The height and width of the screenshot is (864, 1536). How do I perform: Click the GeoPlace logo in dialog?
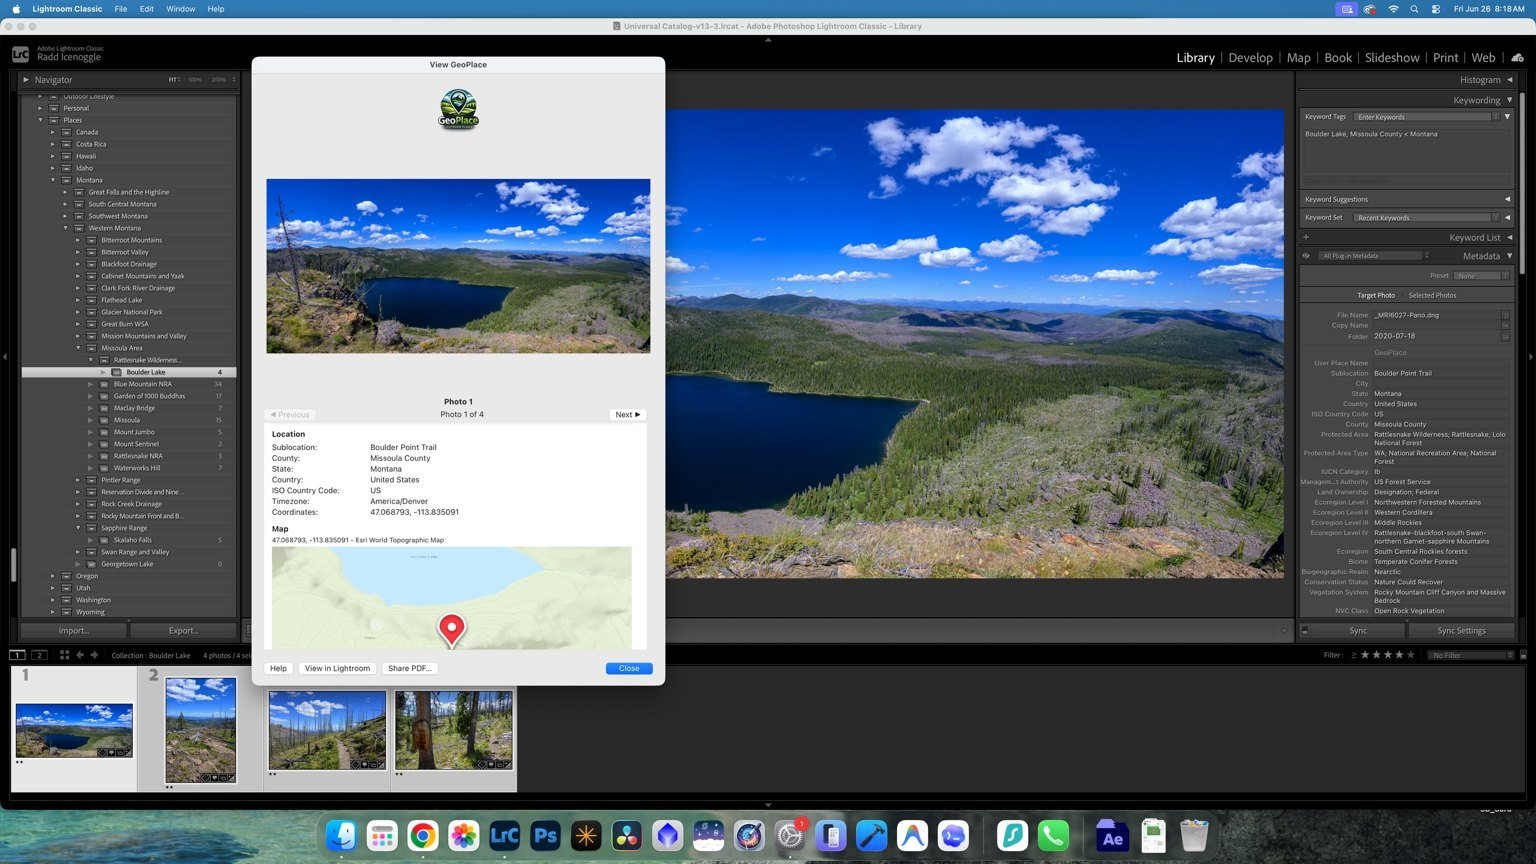(458, 109)
